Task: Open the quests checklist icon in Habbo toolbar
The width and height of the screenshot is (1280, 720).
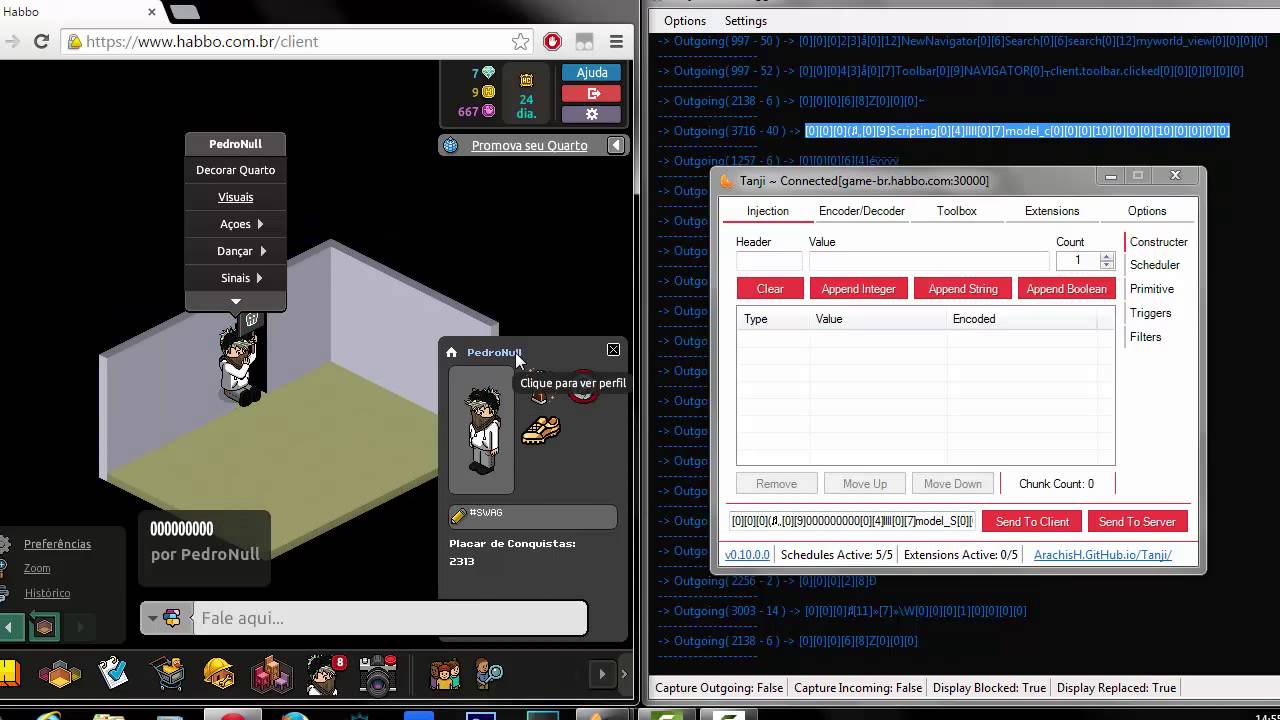Action: point(113,673)
